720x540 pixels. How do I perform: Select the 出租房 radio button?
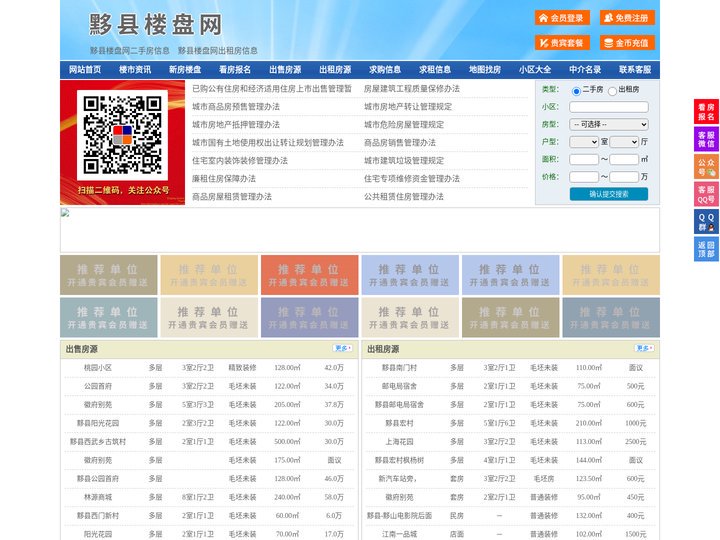click(612, 91)
